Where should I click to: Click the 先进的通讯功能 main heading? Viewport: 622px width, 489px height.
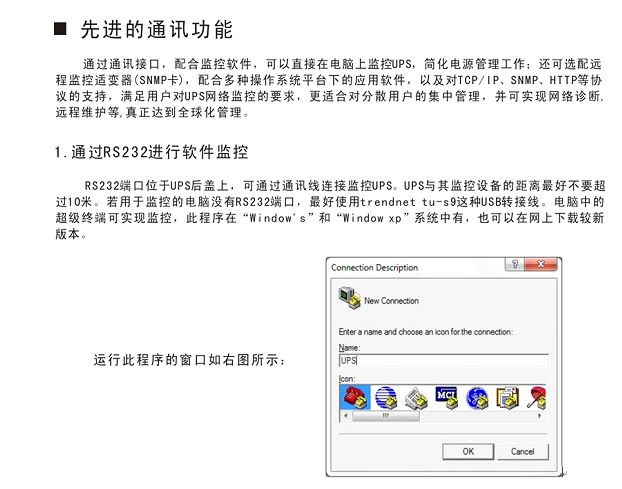(157, 30)
